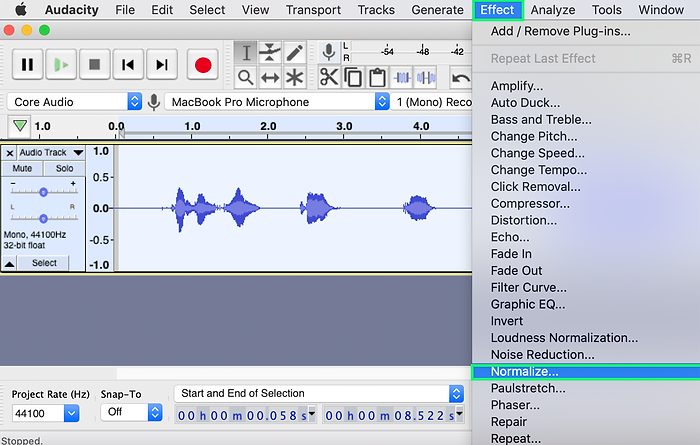Paste with the clipboard icon
The height and width of the screenshot is (445, 700).
click(377, 78)
